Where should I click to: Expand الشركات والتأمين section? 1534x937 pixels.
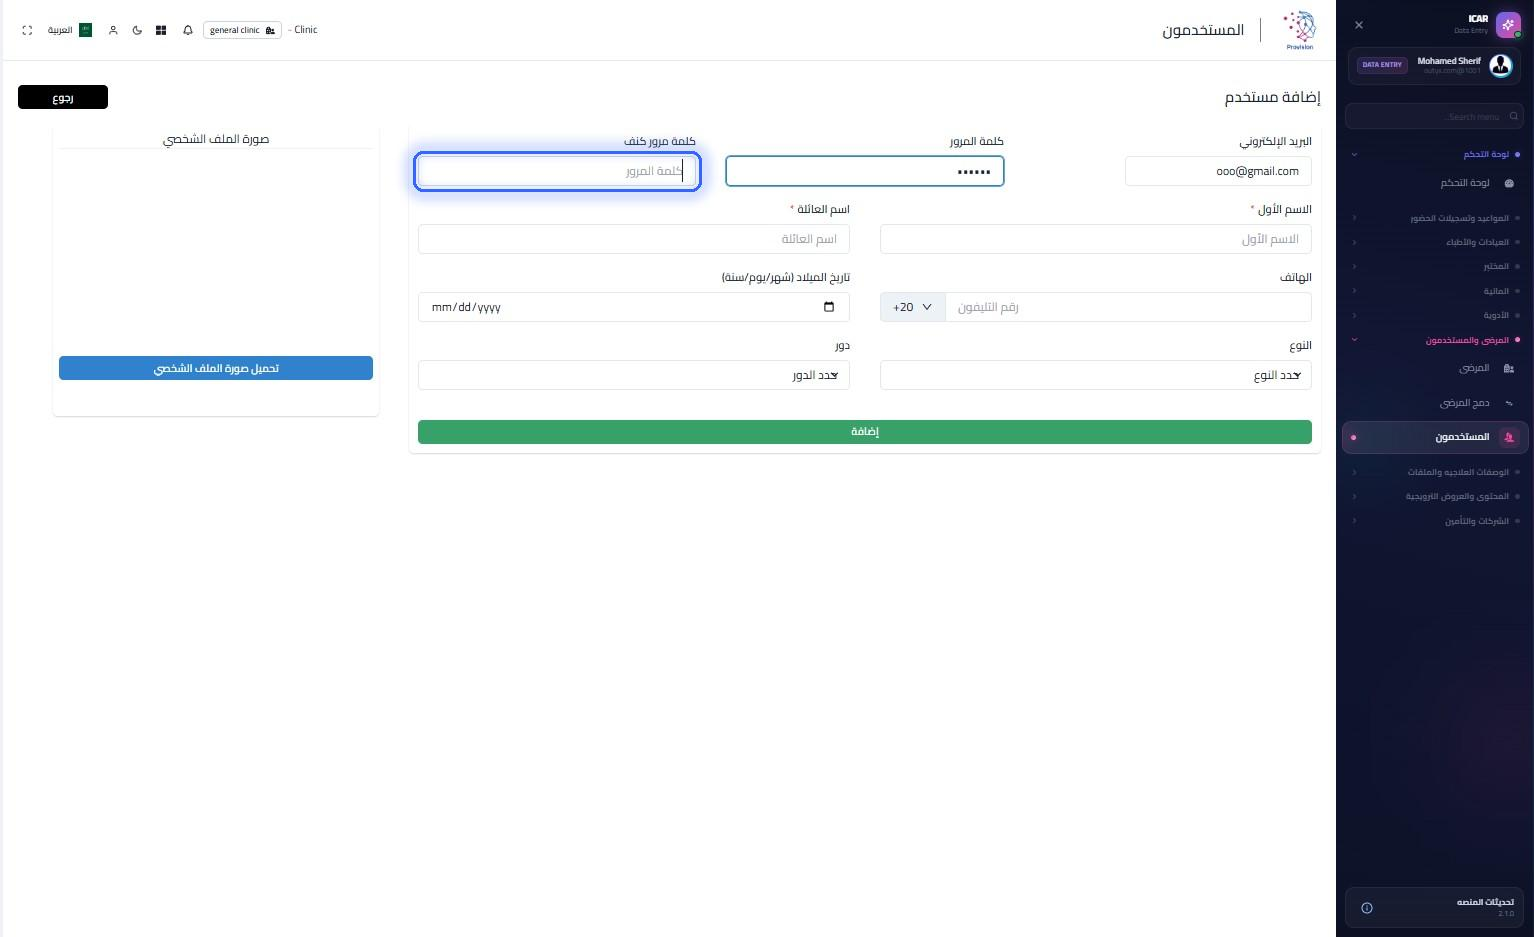1435,521
